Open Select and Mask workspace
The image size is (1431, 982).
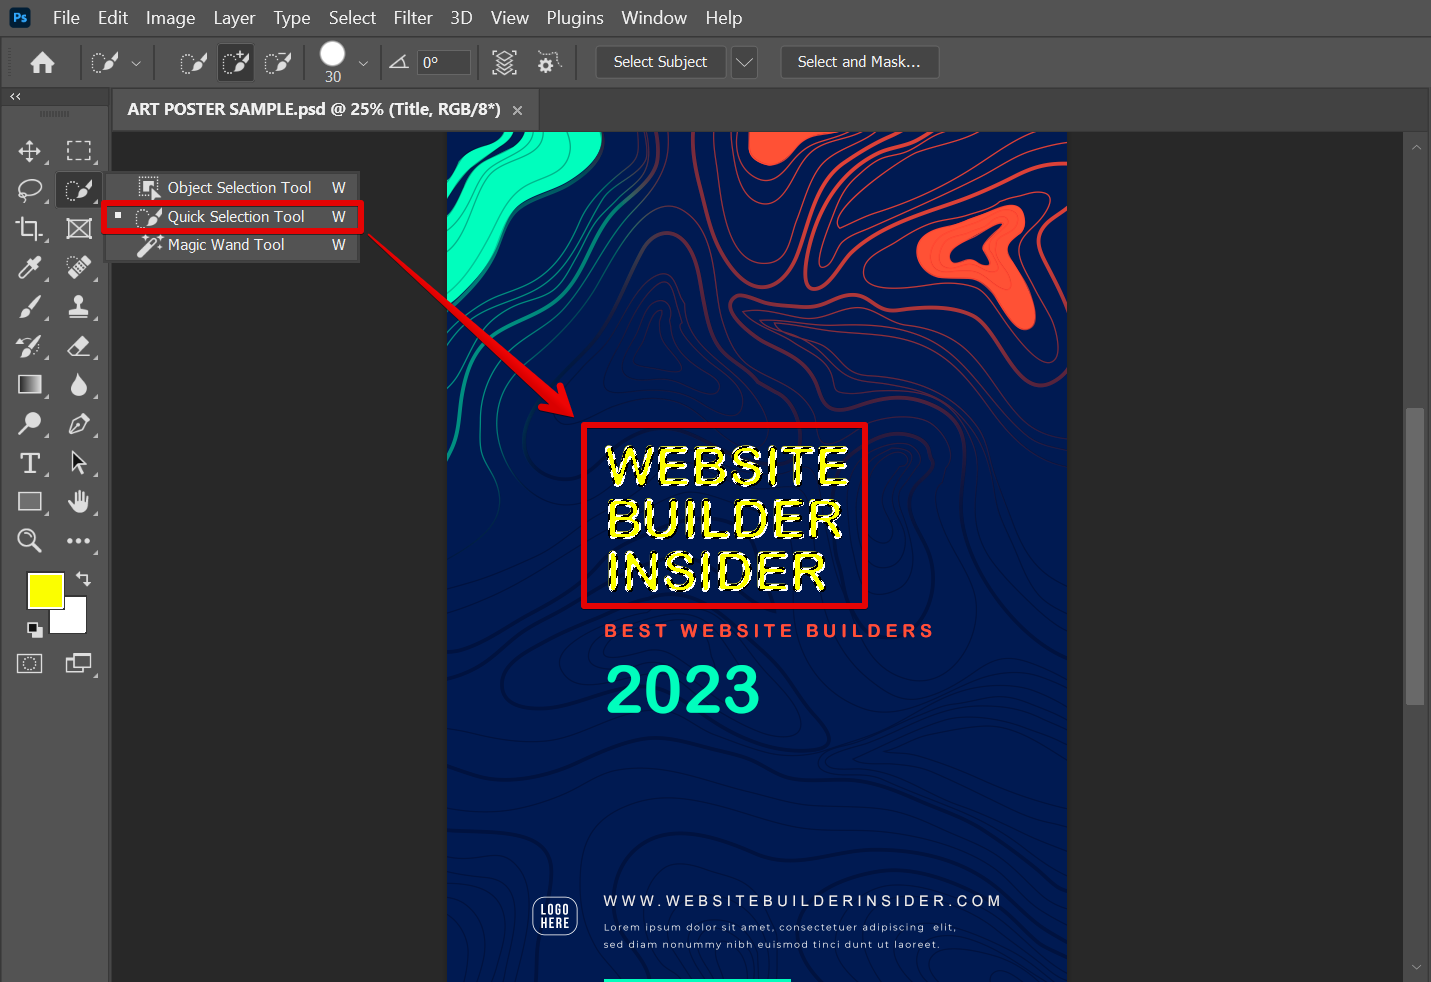[858, 62]
